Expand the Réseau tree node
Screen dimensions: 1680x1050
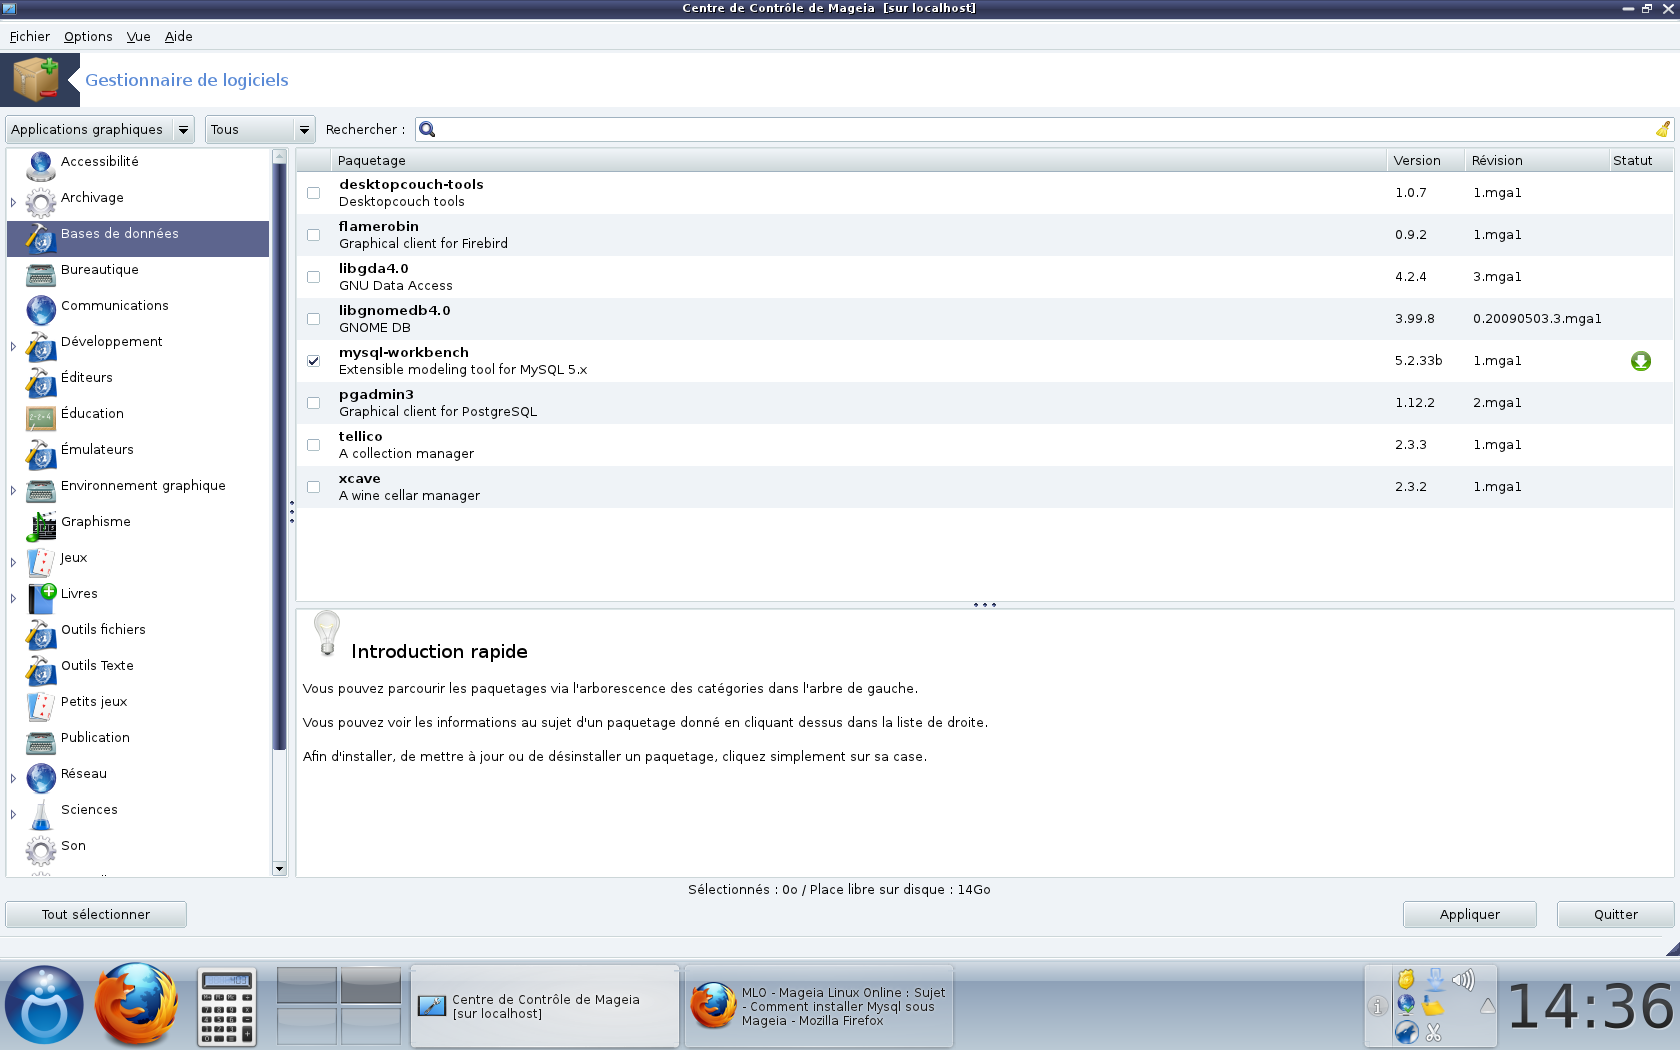[x=14, y=778]
